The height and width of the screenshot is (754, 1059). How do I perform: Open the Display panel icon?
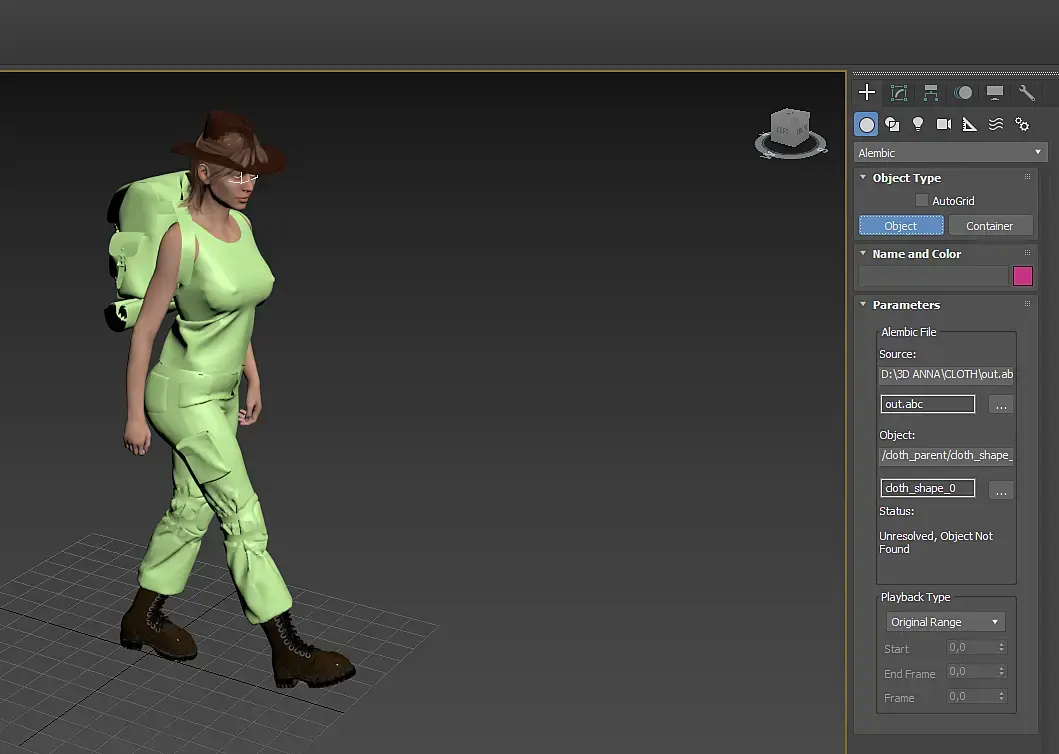pos(995,93)
